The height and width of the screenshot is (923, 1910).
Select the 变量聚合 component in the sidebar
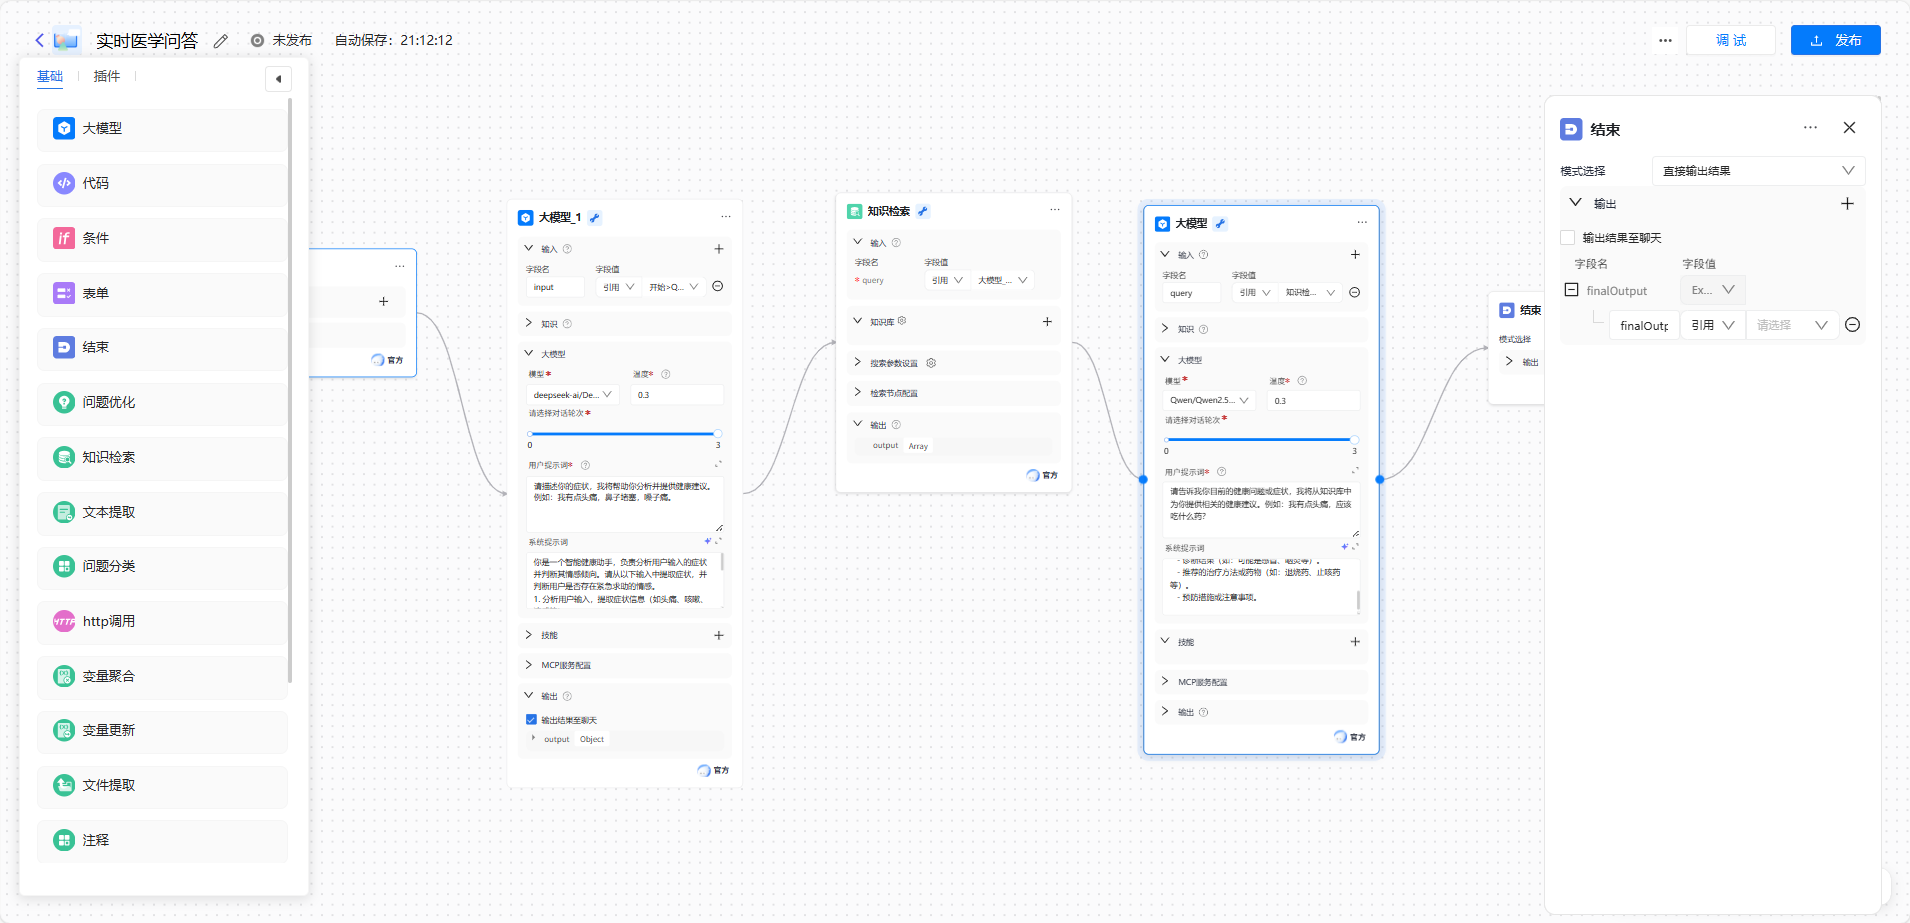[163, 676]
